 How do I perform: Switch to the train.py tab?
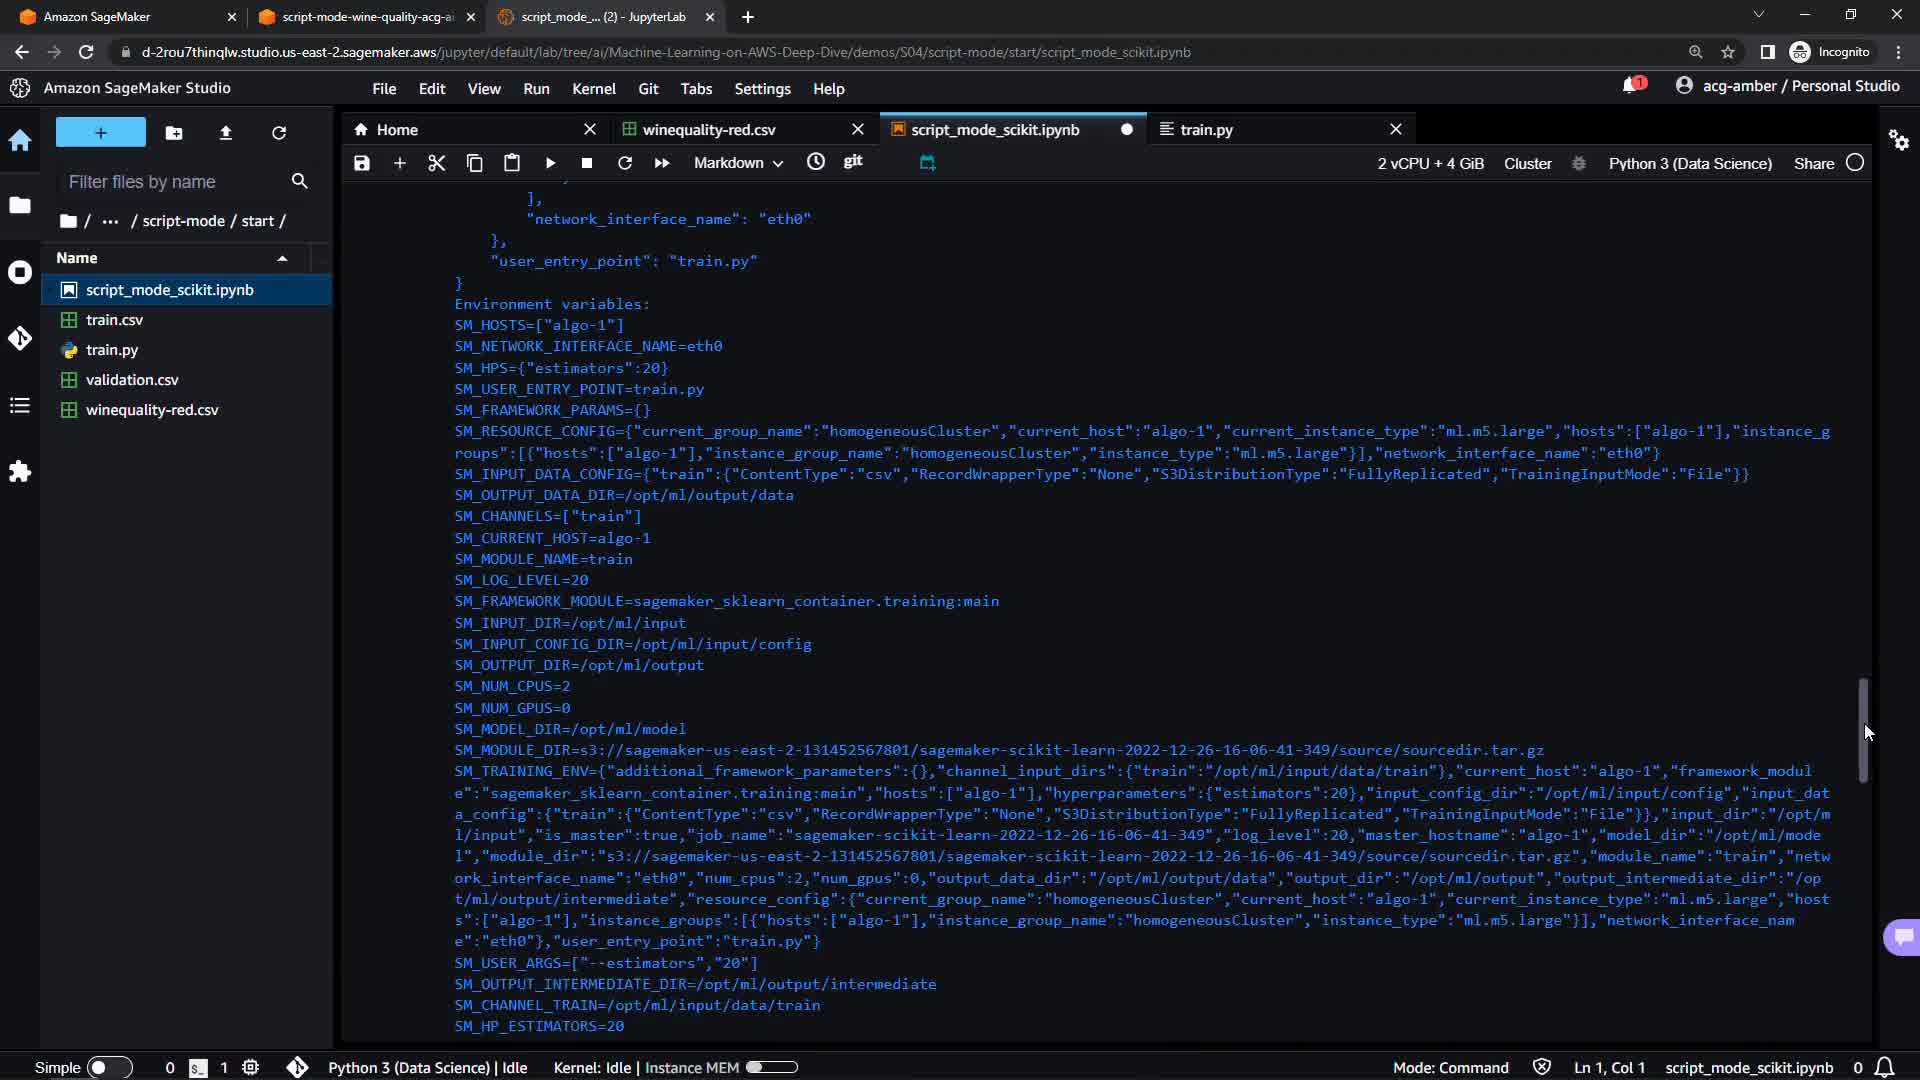click(1206, 130)
